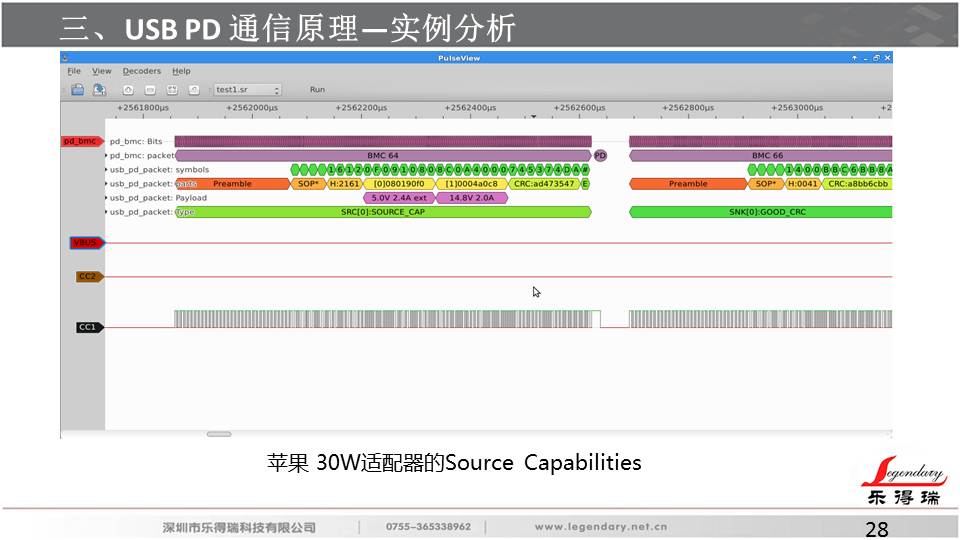Select the VBUS channel label
960x540 pixels.
click(x=86, y=243)
